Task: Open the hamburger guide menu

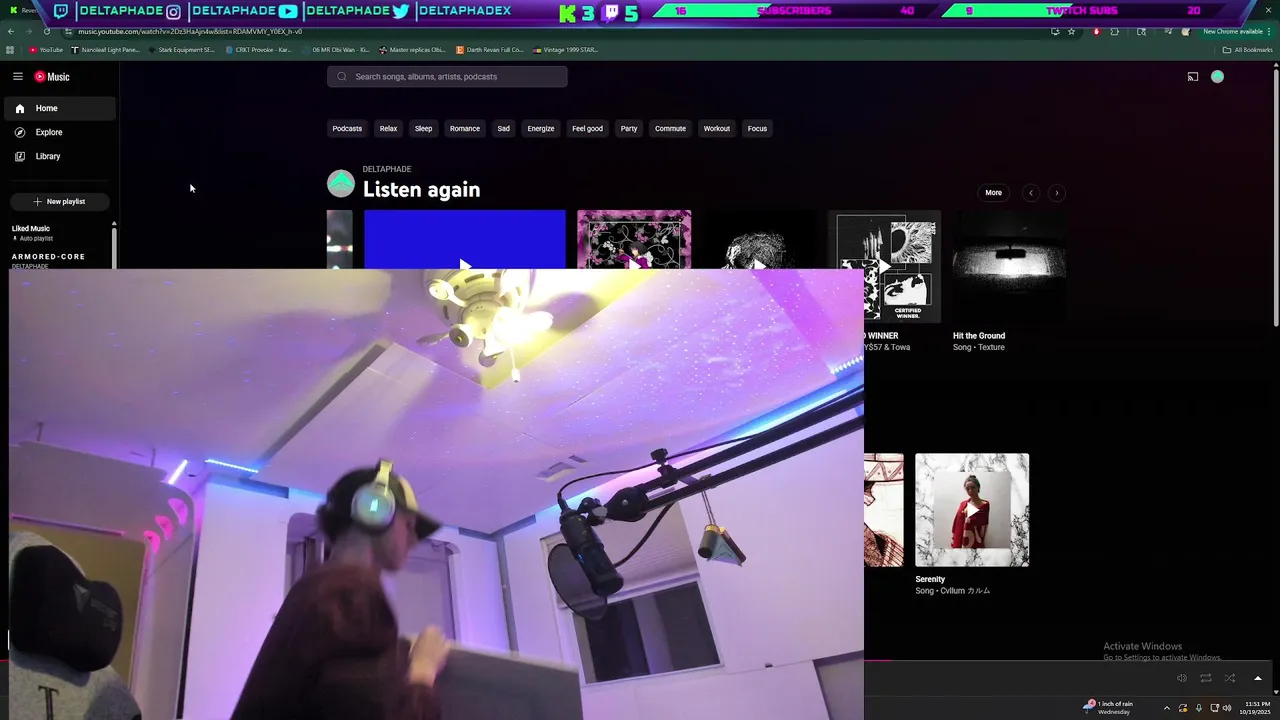Action: pos(18,76)
